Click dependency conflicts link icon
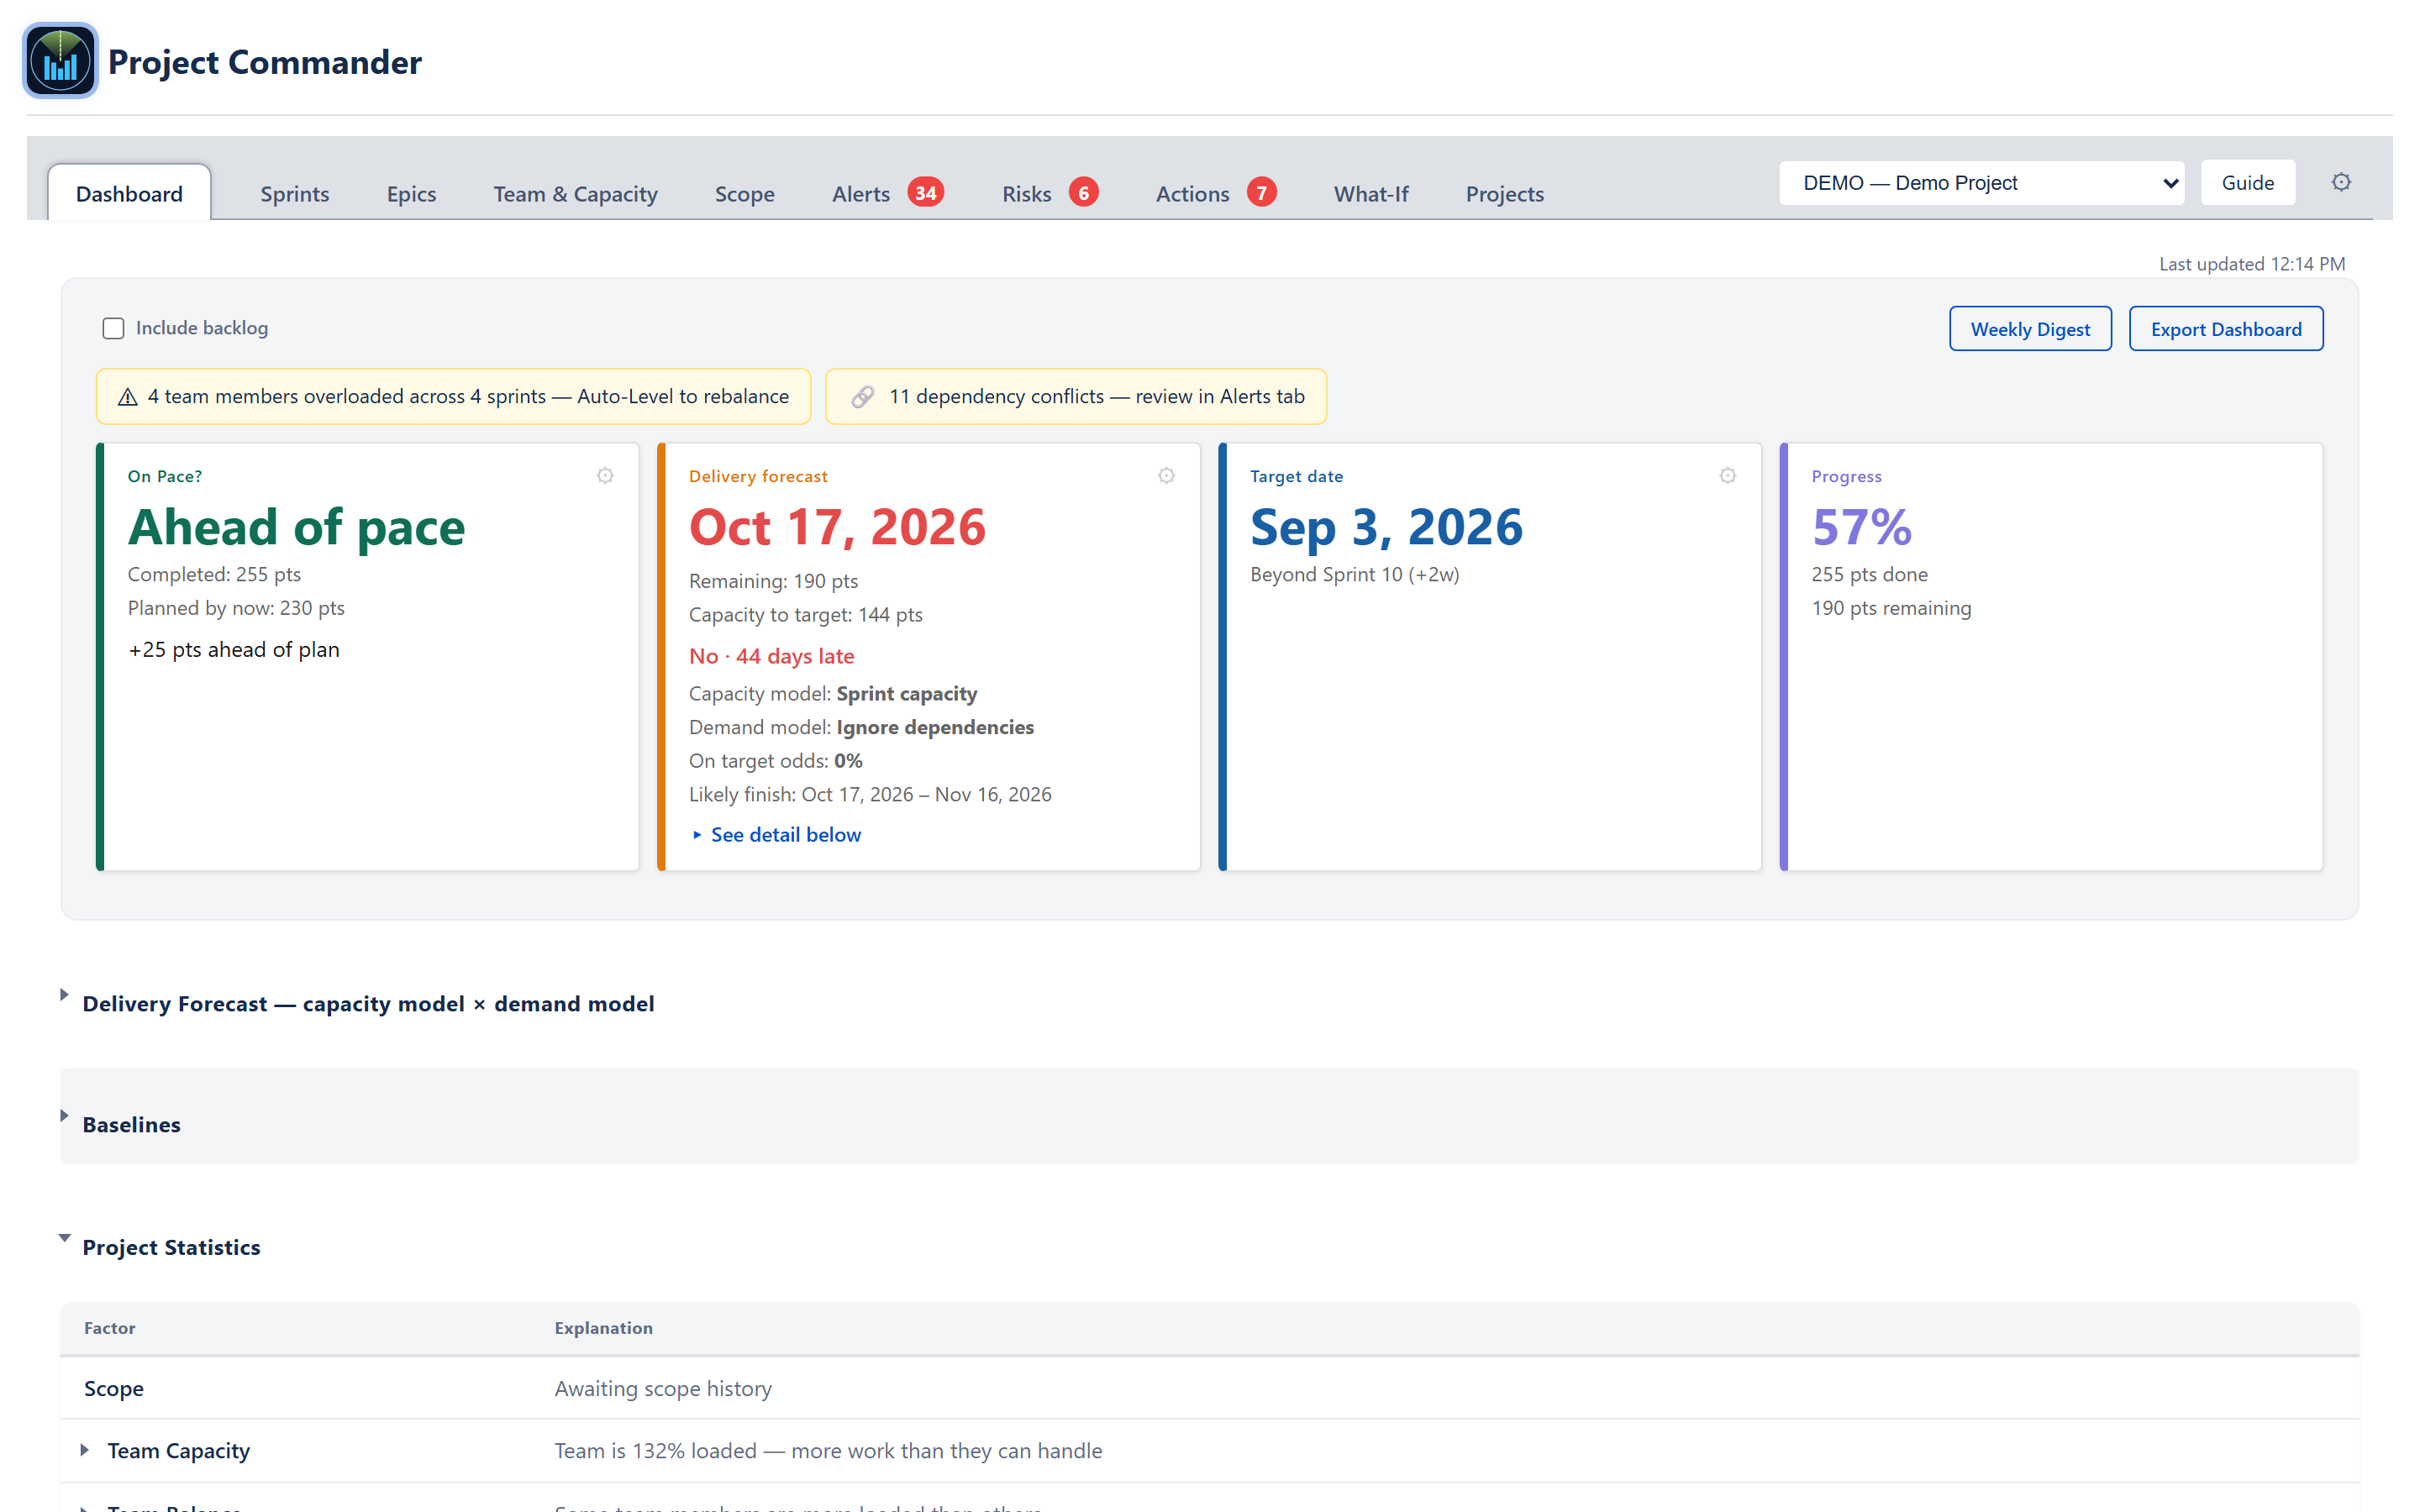 tap(862, 397)
